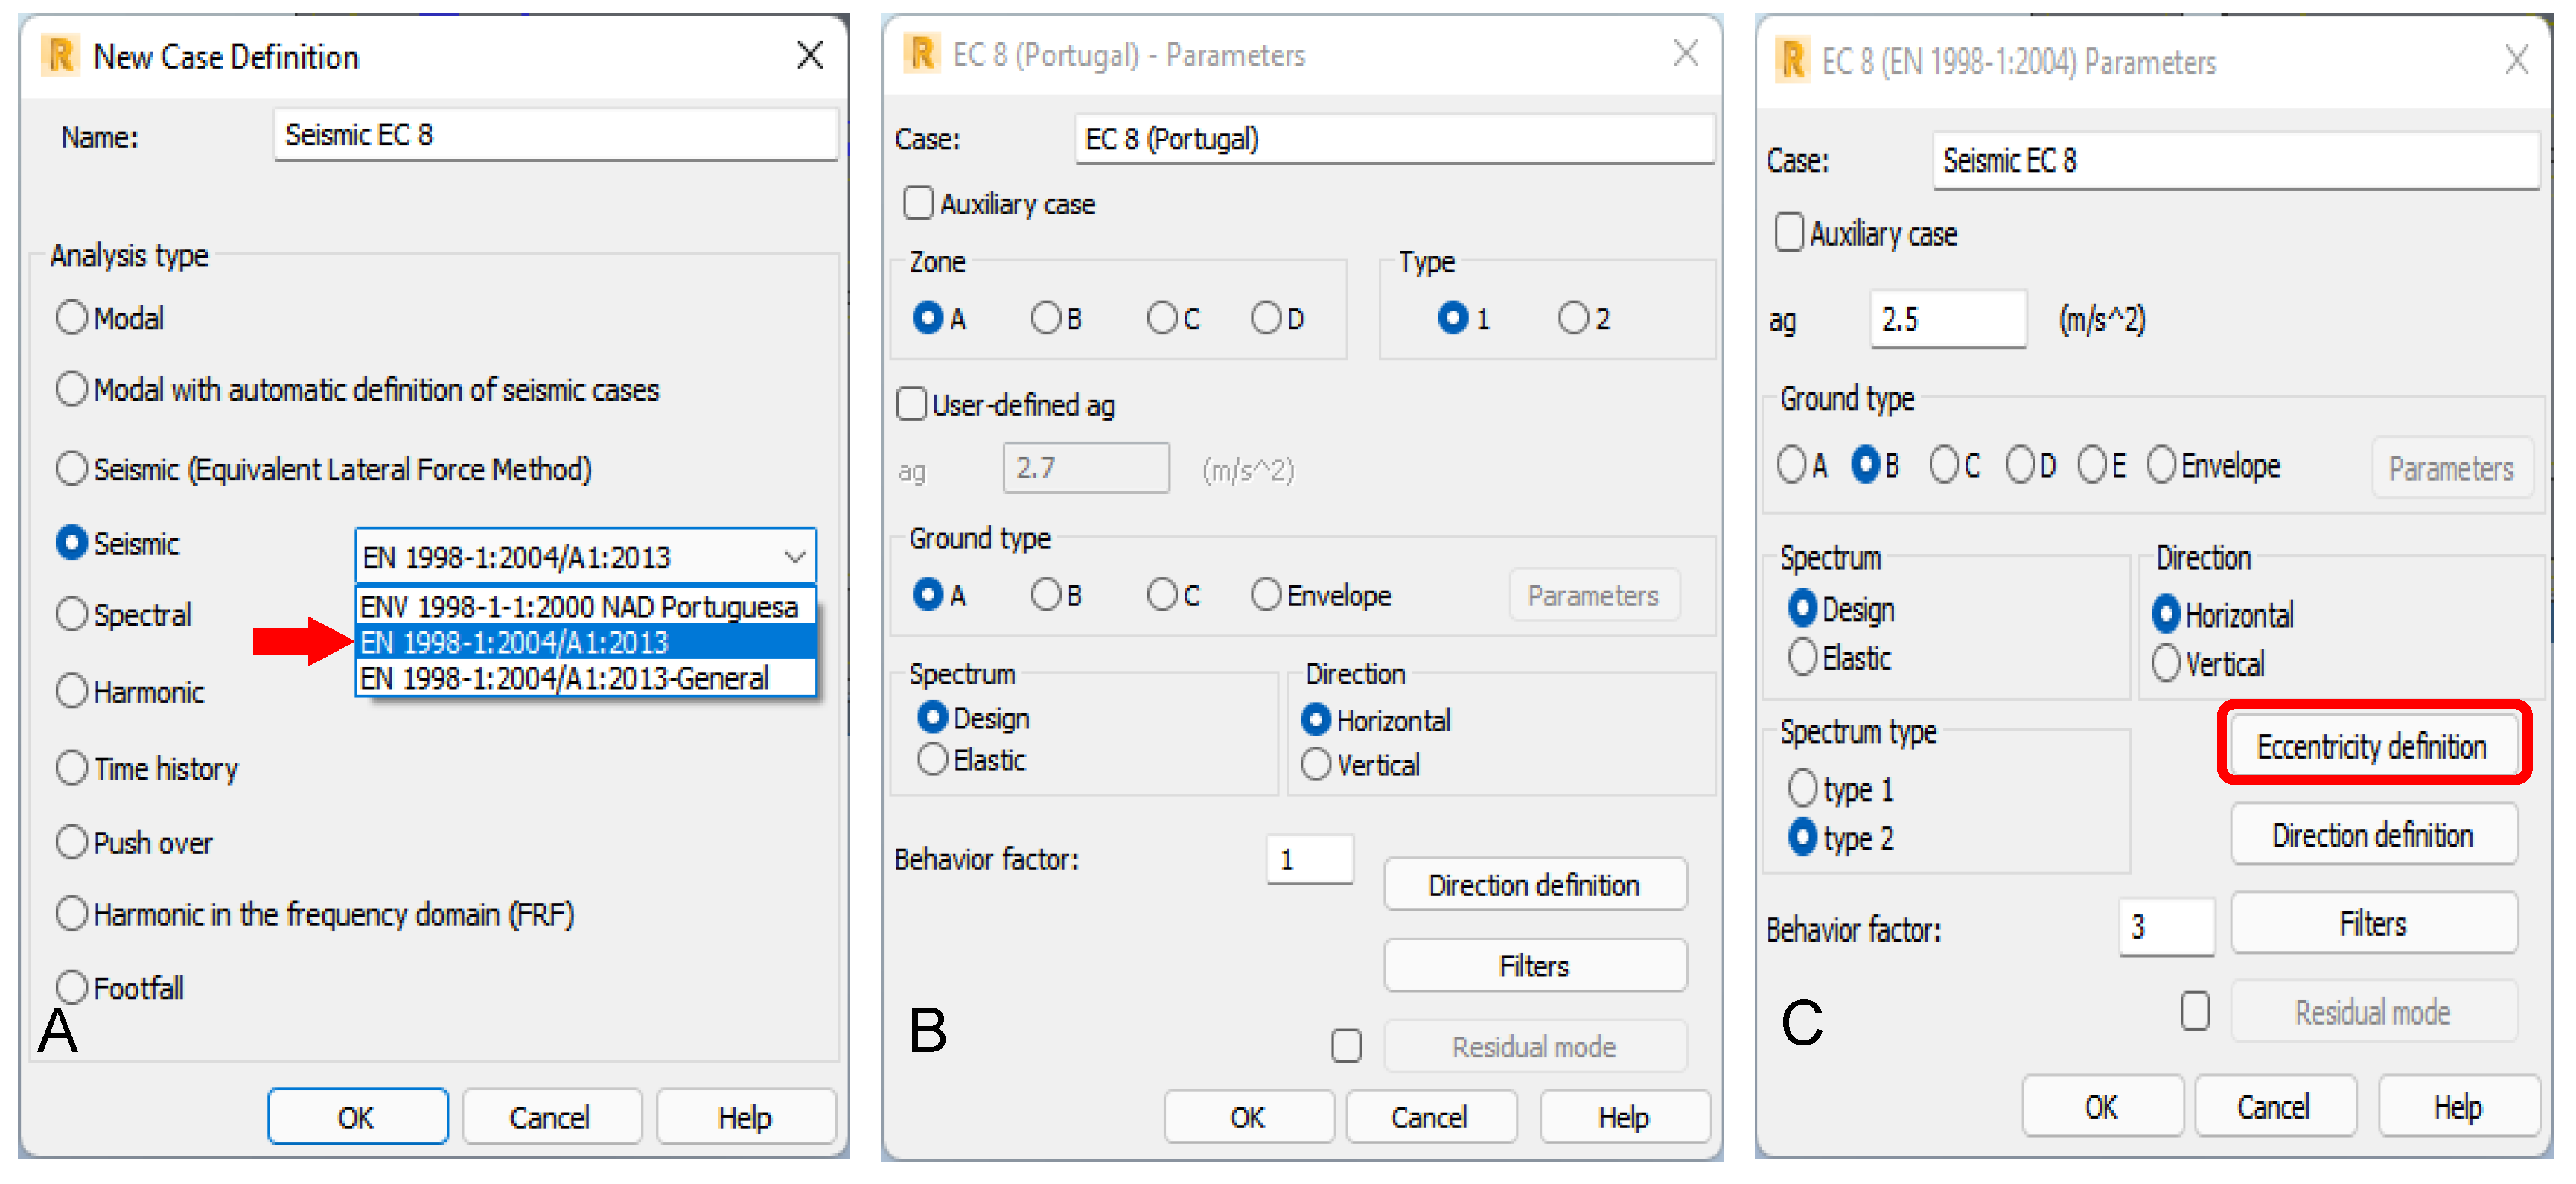Viewport: 2576px width, 1184px height.
Task: Choose Zone D in Portugal parameters
Action: (x=1266, y=319)
